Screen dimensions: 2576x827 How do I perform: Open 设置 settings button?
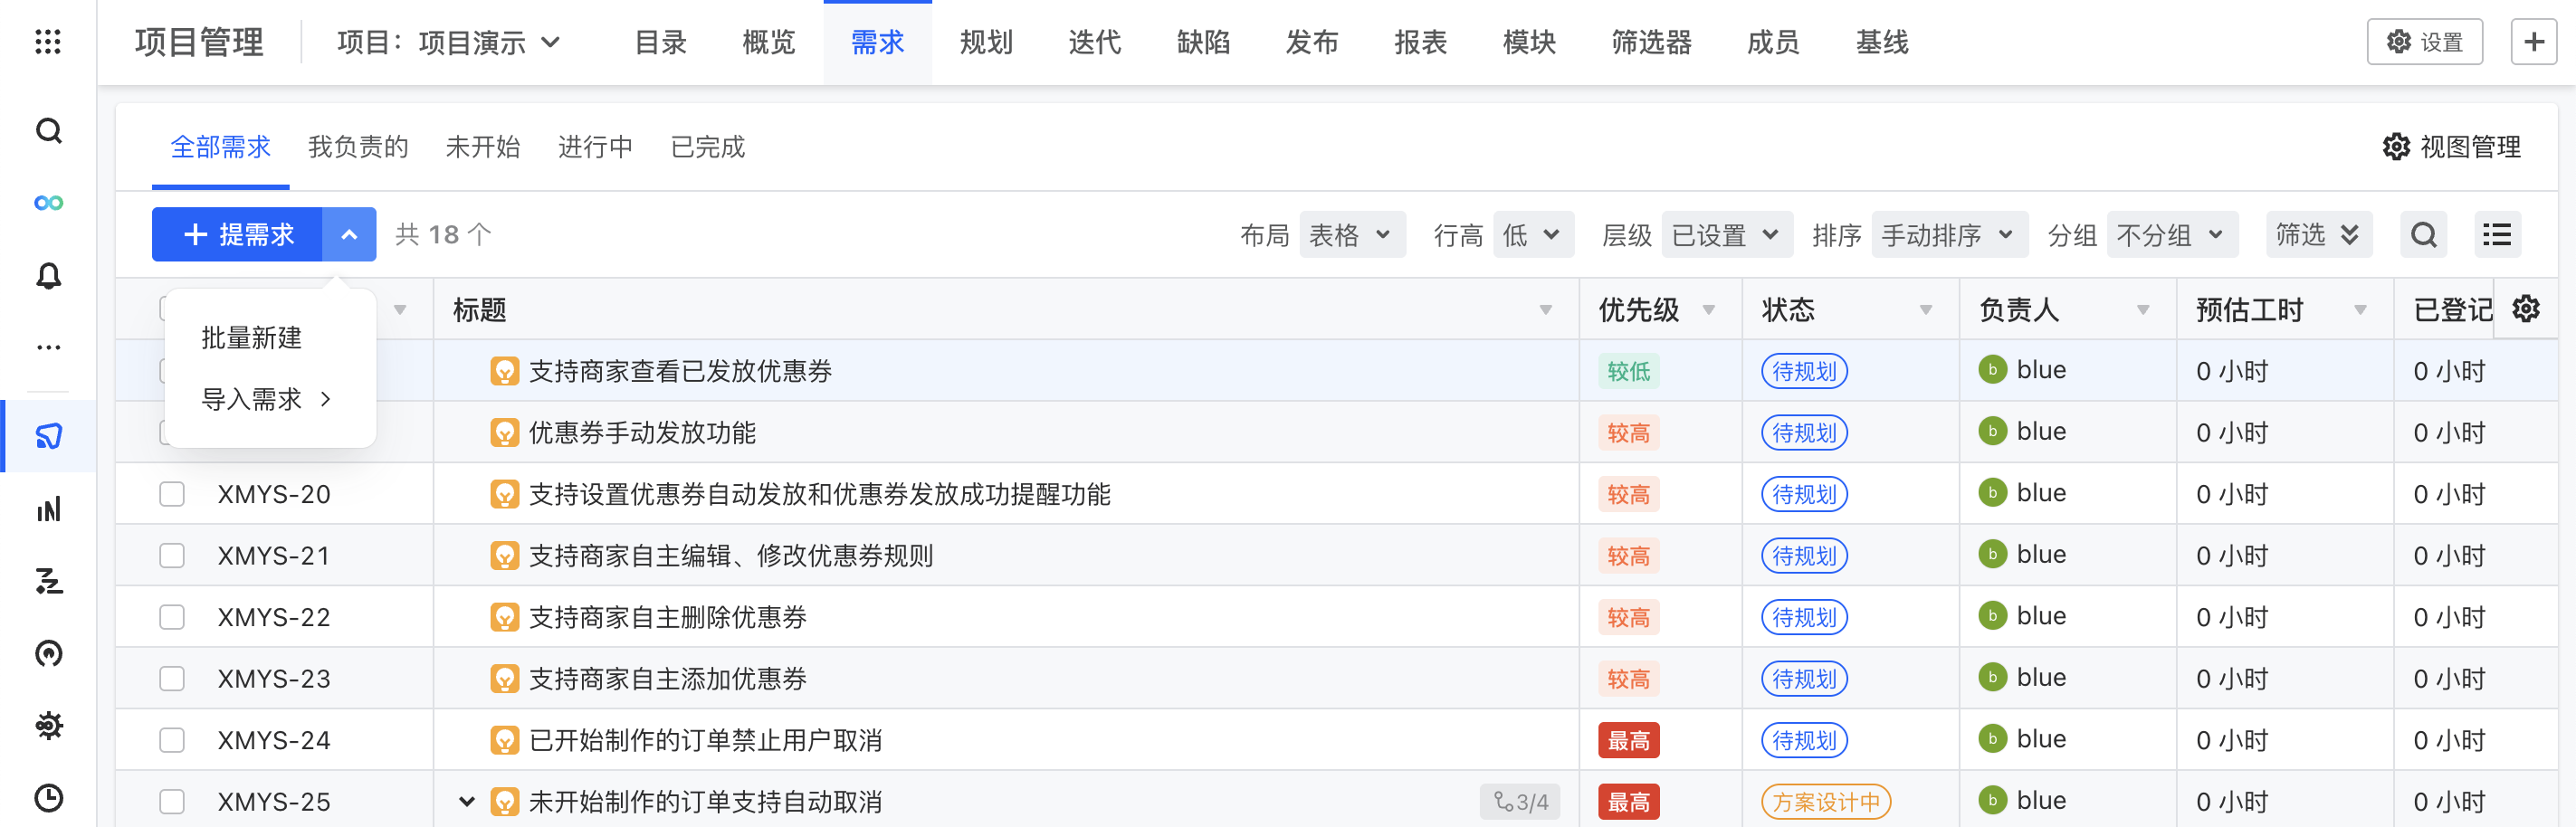[2424, 42]
